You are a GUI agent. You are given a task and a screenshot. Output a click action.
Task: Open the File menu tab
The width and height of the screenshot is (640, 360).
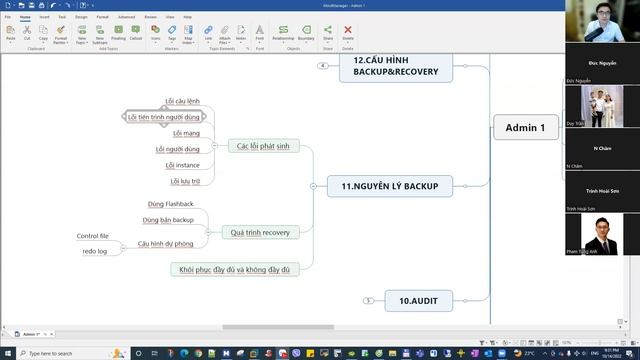tap(8, 17)
